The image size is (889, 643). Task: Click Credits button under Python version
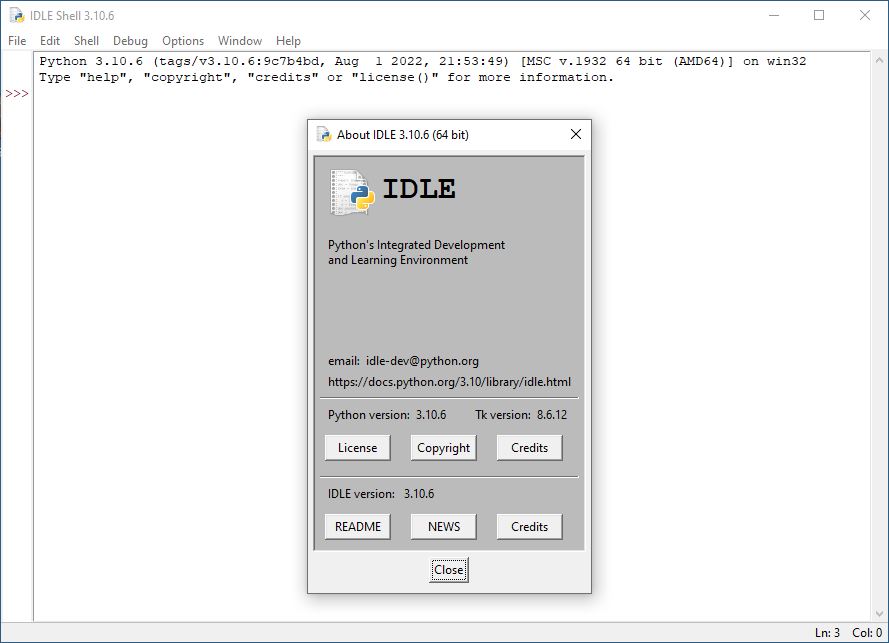[x=530, y=447]
